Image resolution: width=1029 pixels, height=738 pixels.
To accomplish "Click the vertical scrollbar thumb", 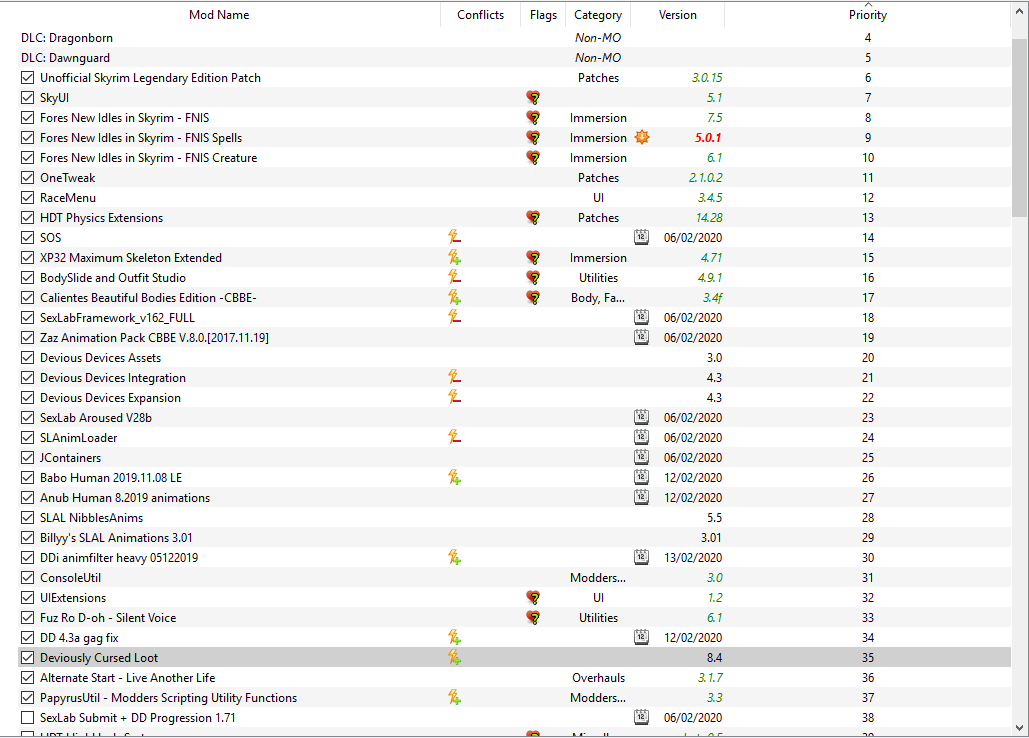I will coord(1019,128).
